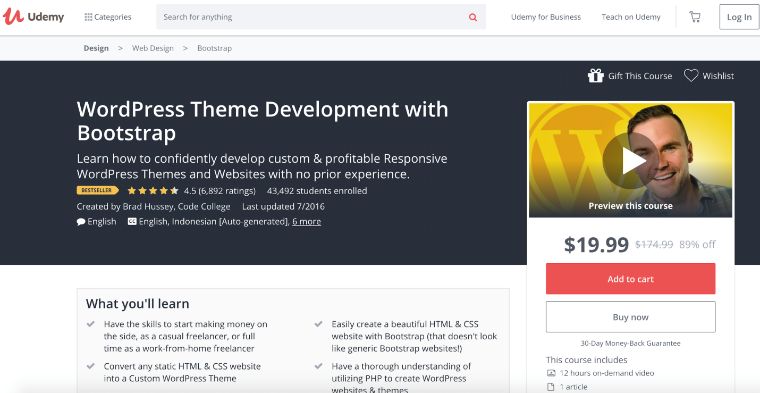Click checkmark beside 'Convert any static HTML'
The height and width of the screenshot is (393, 760).
pyautogui.click(x=90, y=366)
